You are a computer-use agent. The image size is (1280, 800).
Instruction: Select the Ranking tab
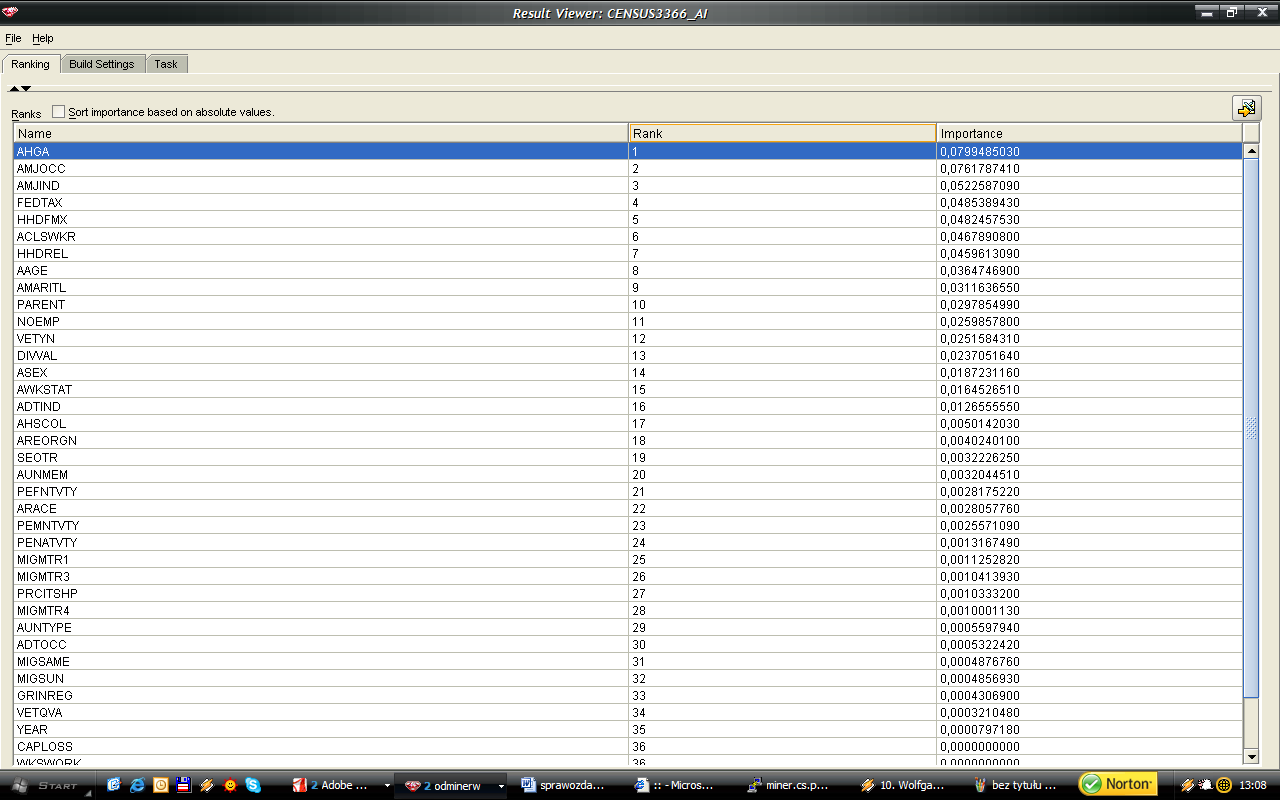(31, 64)
